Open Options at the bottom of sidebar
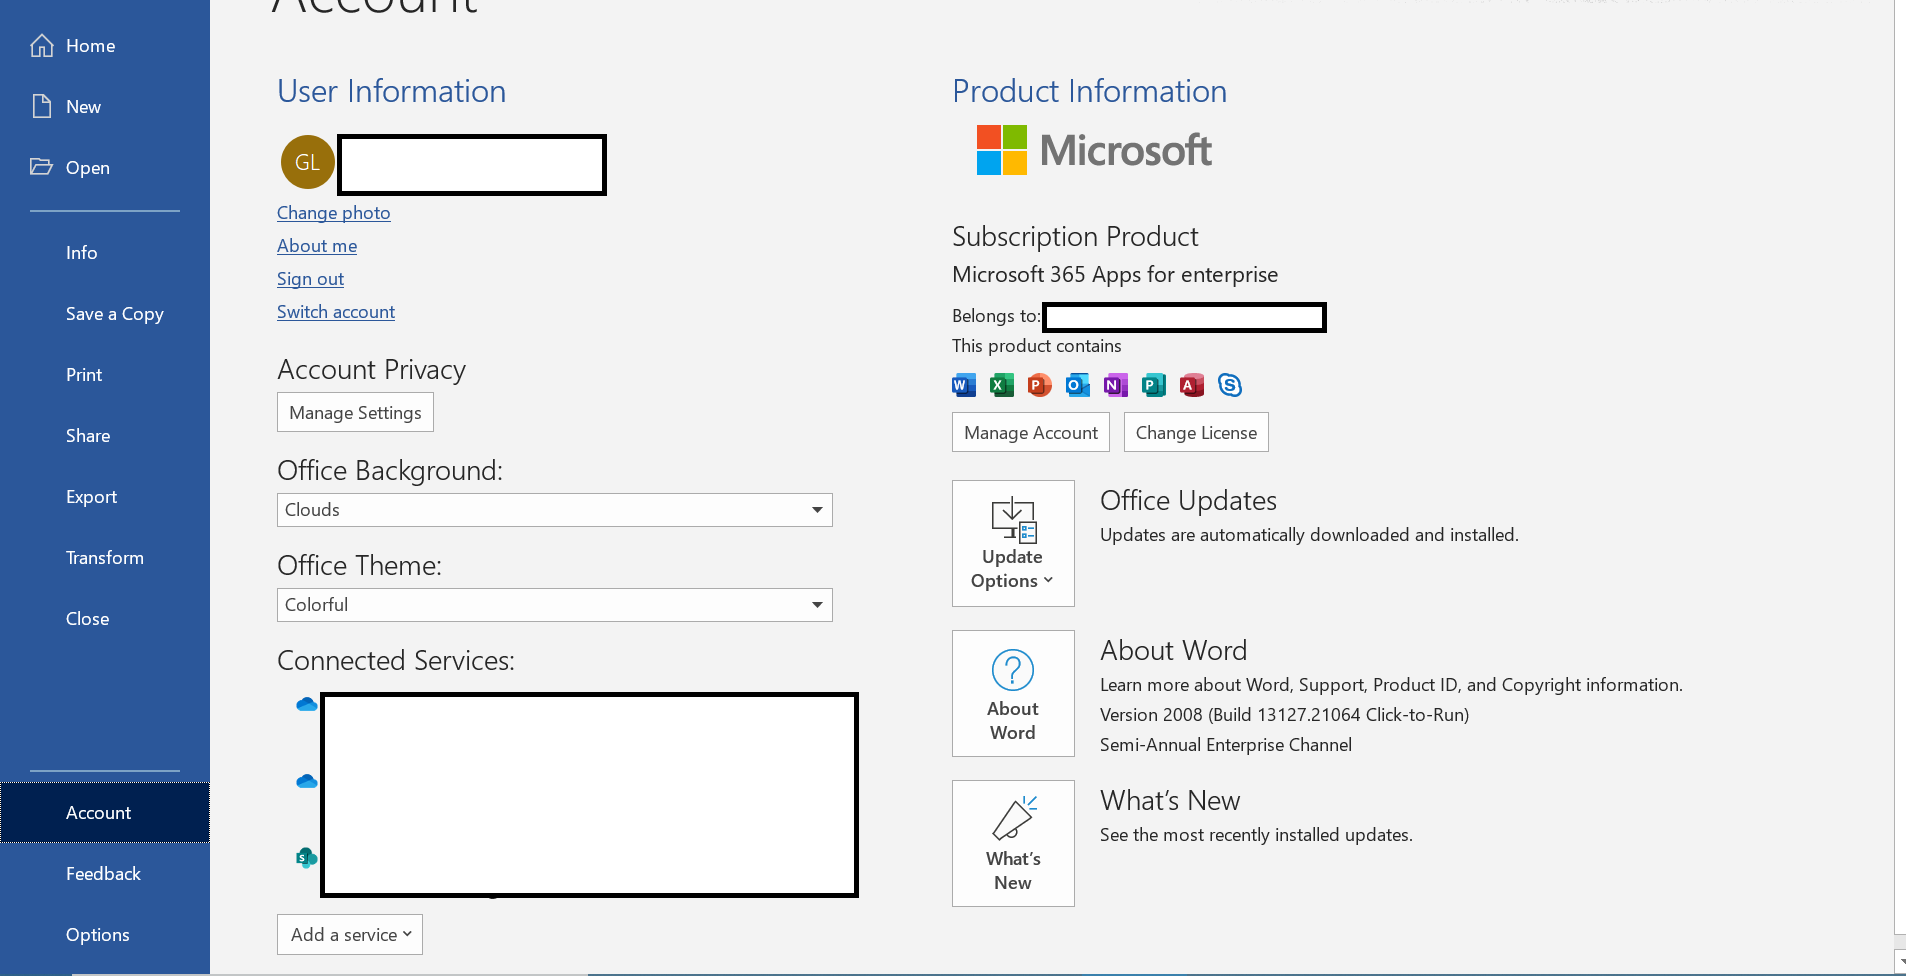The image size is (1906, 976). pyautogui.click(x=98, y=935)
